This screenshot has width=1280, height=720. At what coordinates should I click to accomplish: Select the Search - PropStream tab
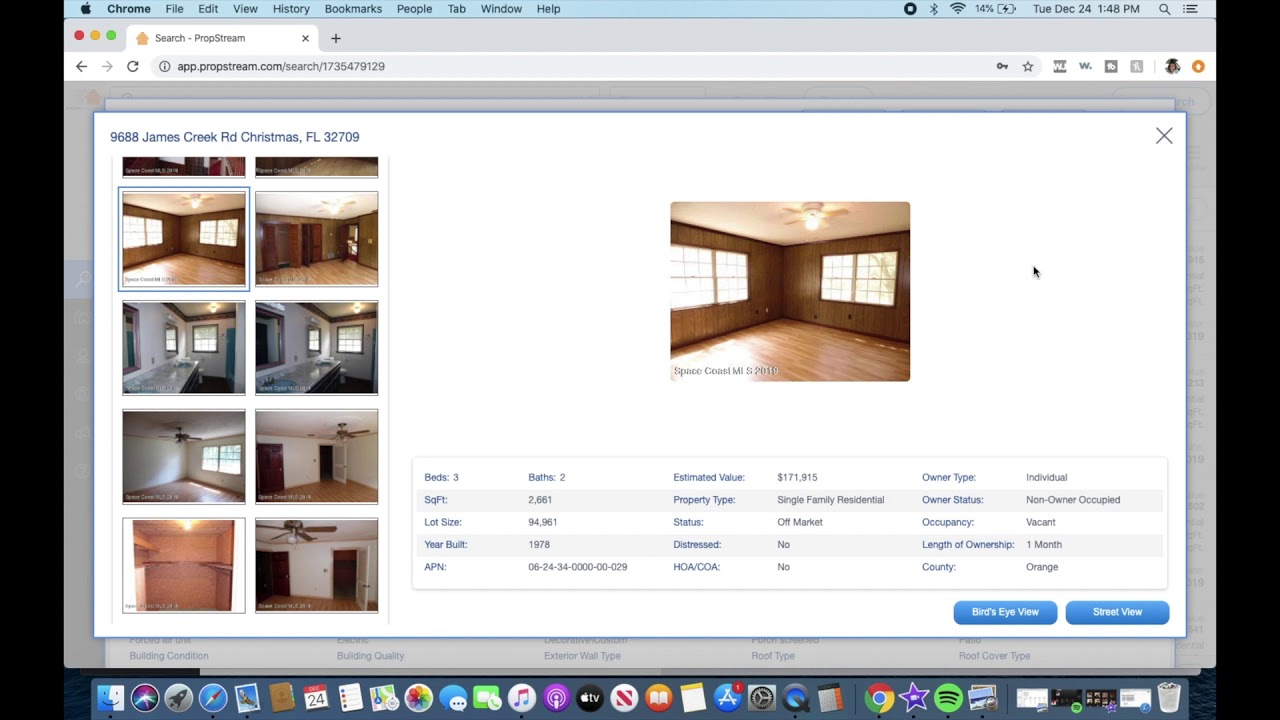[x=224, y=38]
